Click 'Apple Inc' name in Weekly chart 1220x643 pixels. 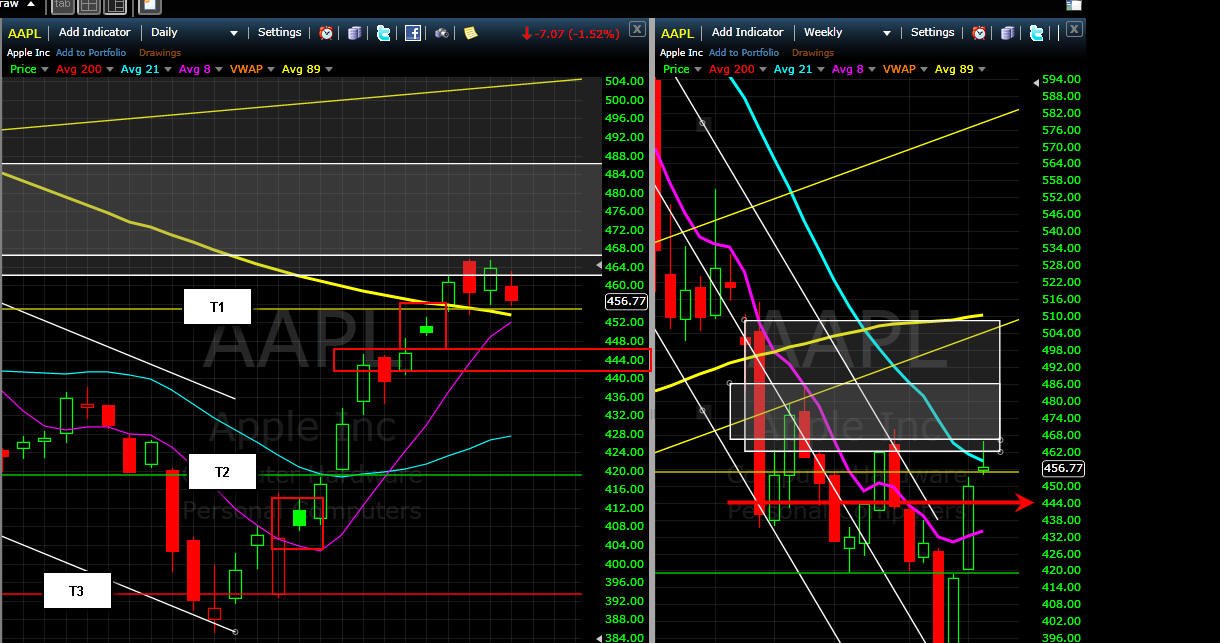coord(681,53)
